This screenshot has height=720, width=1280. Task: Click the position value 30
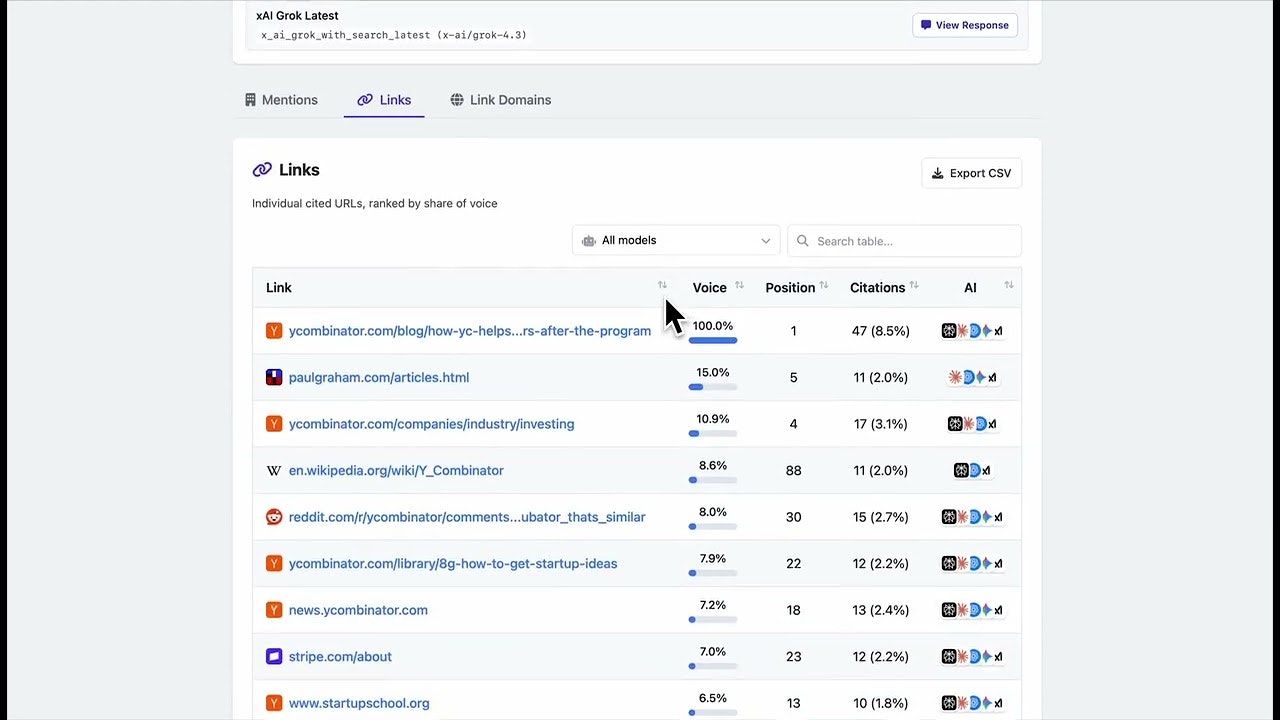tap(794, 517)
